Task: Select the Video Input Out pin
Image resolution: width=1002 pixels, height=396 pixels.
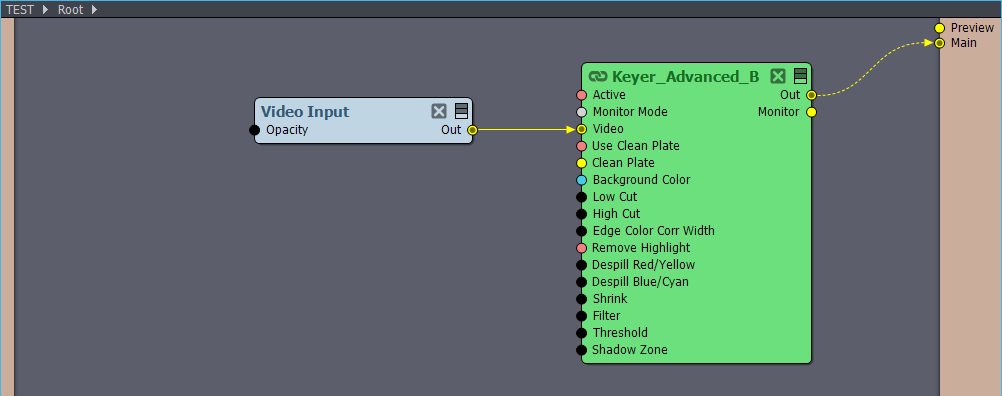Action: pos(472,130)
